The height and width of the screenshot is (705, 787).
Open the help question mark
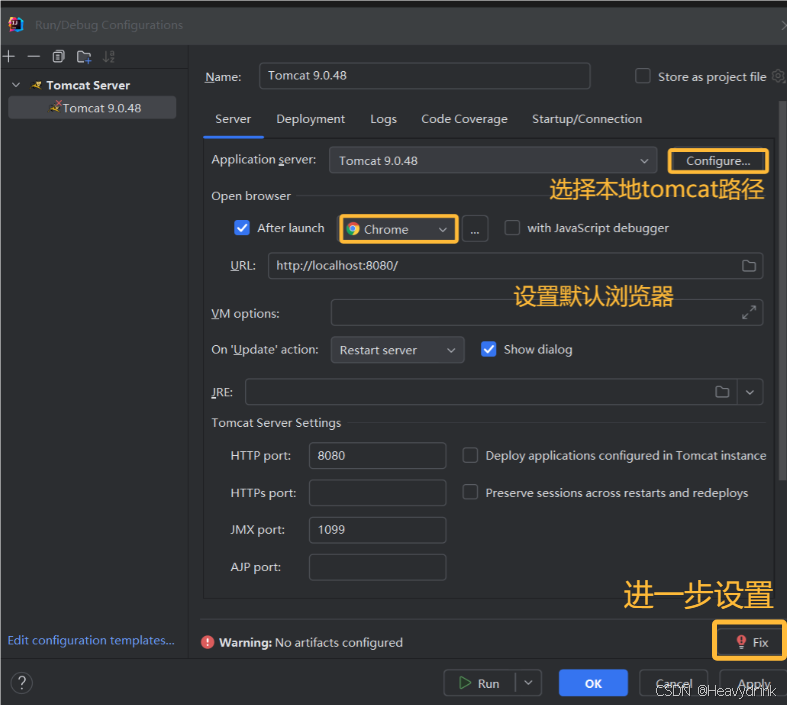click(22, 683)
